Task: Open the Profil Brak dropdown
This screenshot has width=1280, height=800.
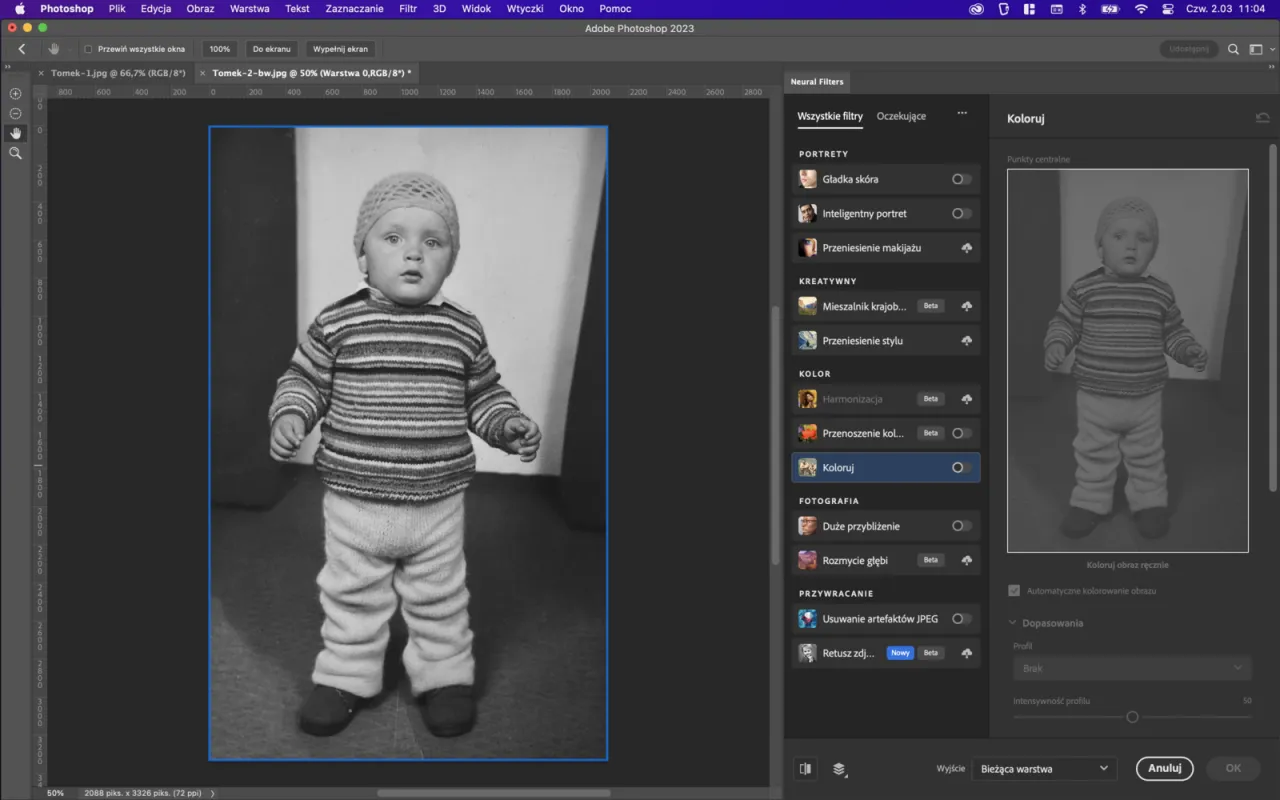Action: click(1132, 667)
